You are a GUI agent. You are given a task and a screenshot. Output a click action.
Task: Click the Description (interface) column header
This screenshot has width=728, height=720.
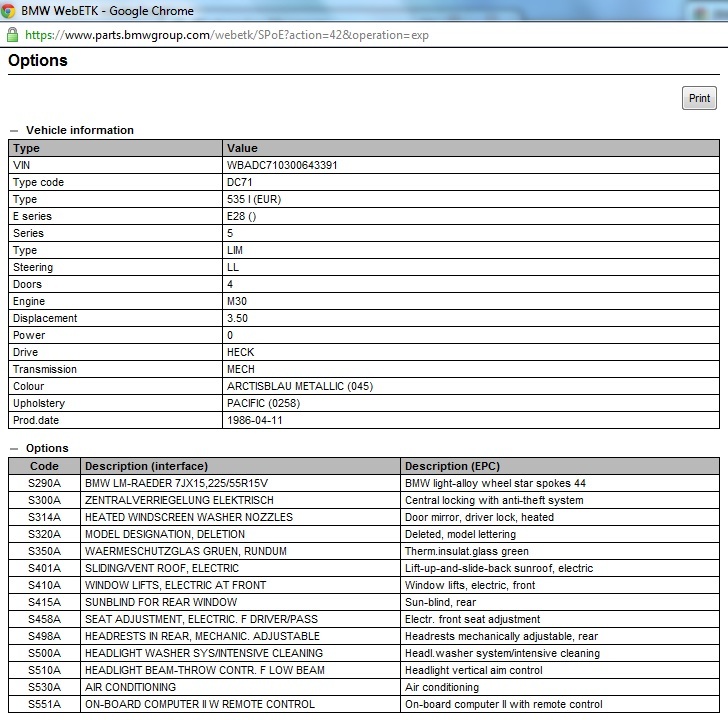[240, 466]
